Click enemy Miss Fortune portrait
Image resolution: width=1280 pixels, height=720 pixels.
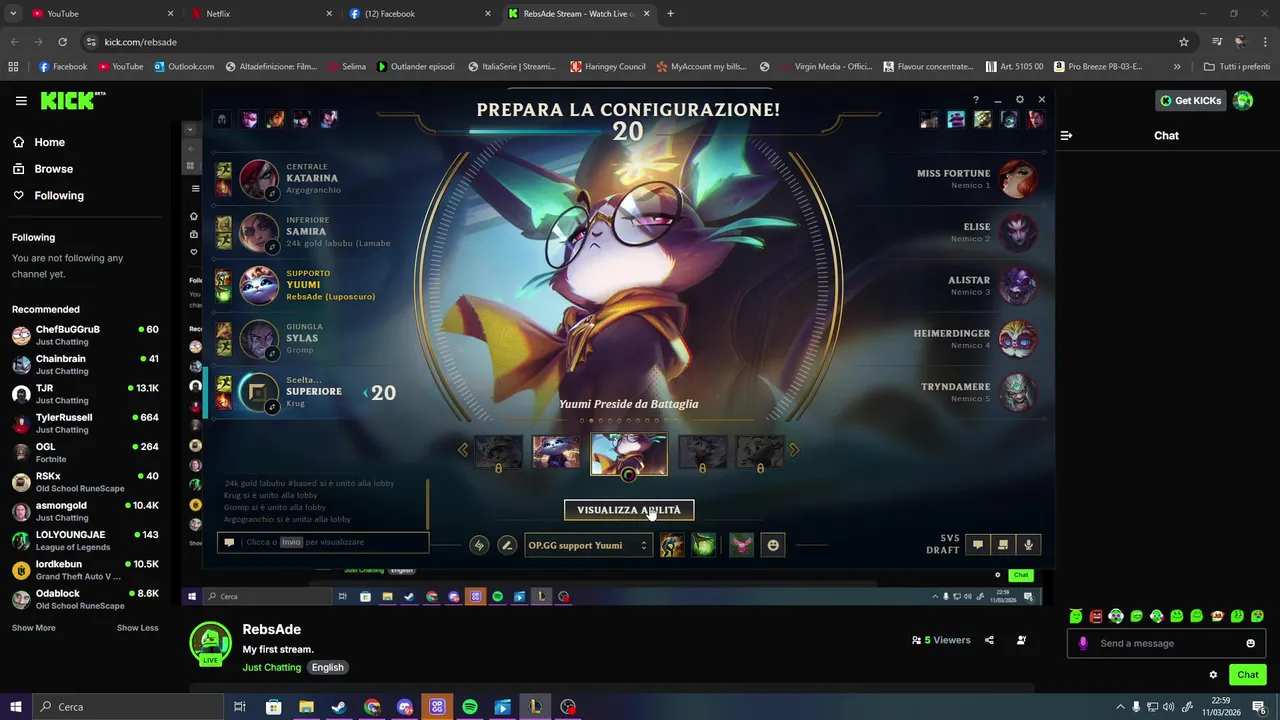(1018, 179)
